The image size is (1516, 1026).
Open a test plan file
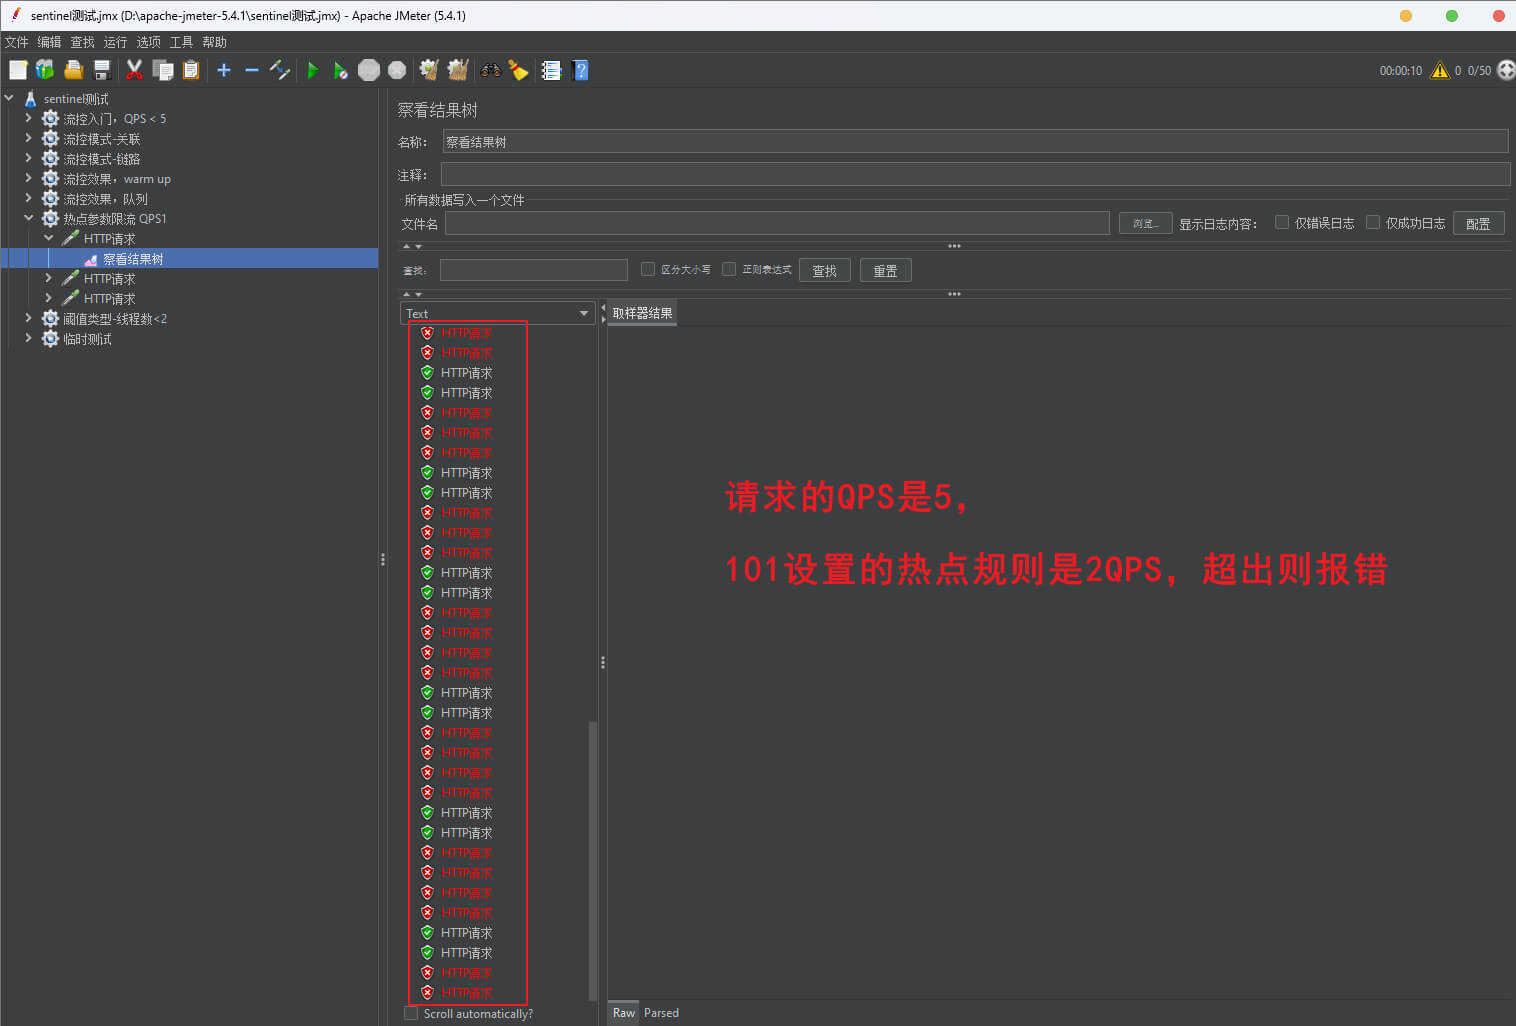tap(73, 70)
